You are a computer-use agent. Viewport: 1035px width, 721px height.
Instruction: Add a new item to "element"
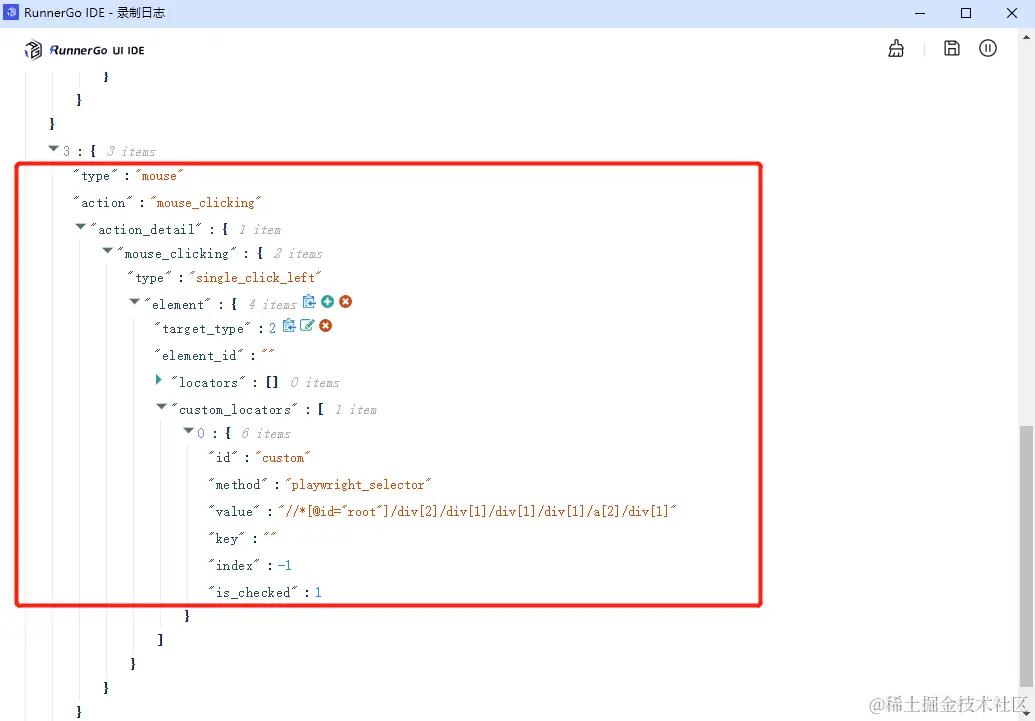(x=327, y=302)
